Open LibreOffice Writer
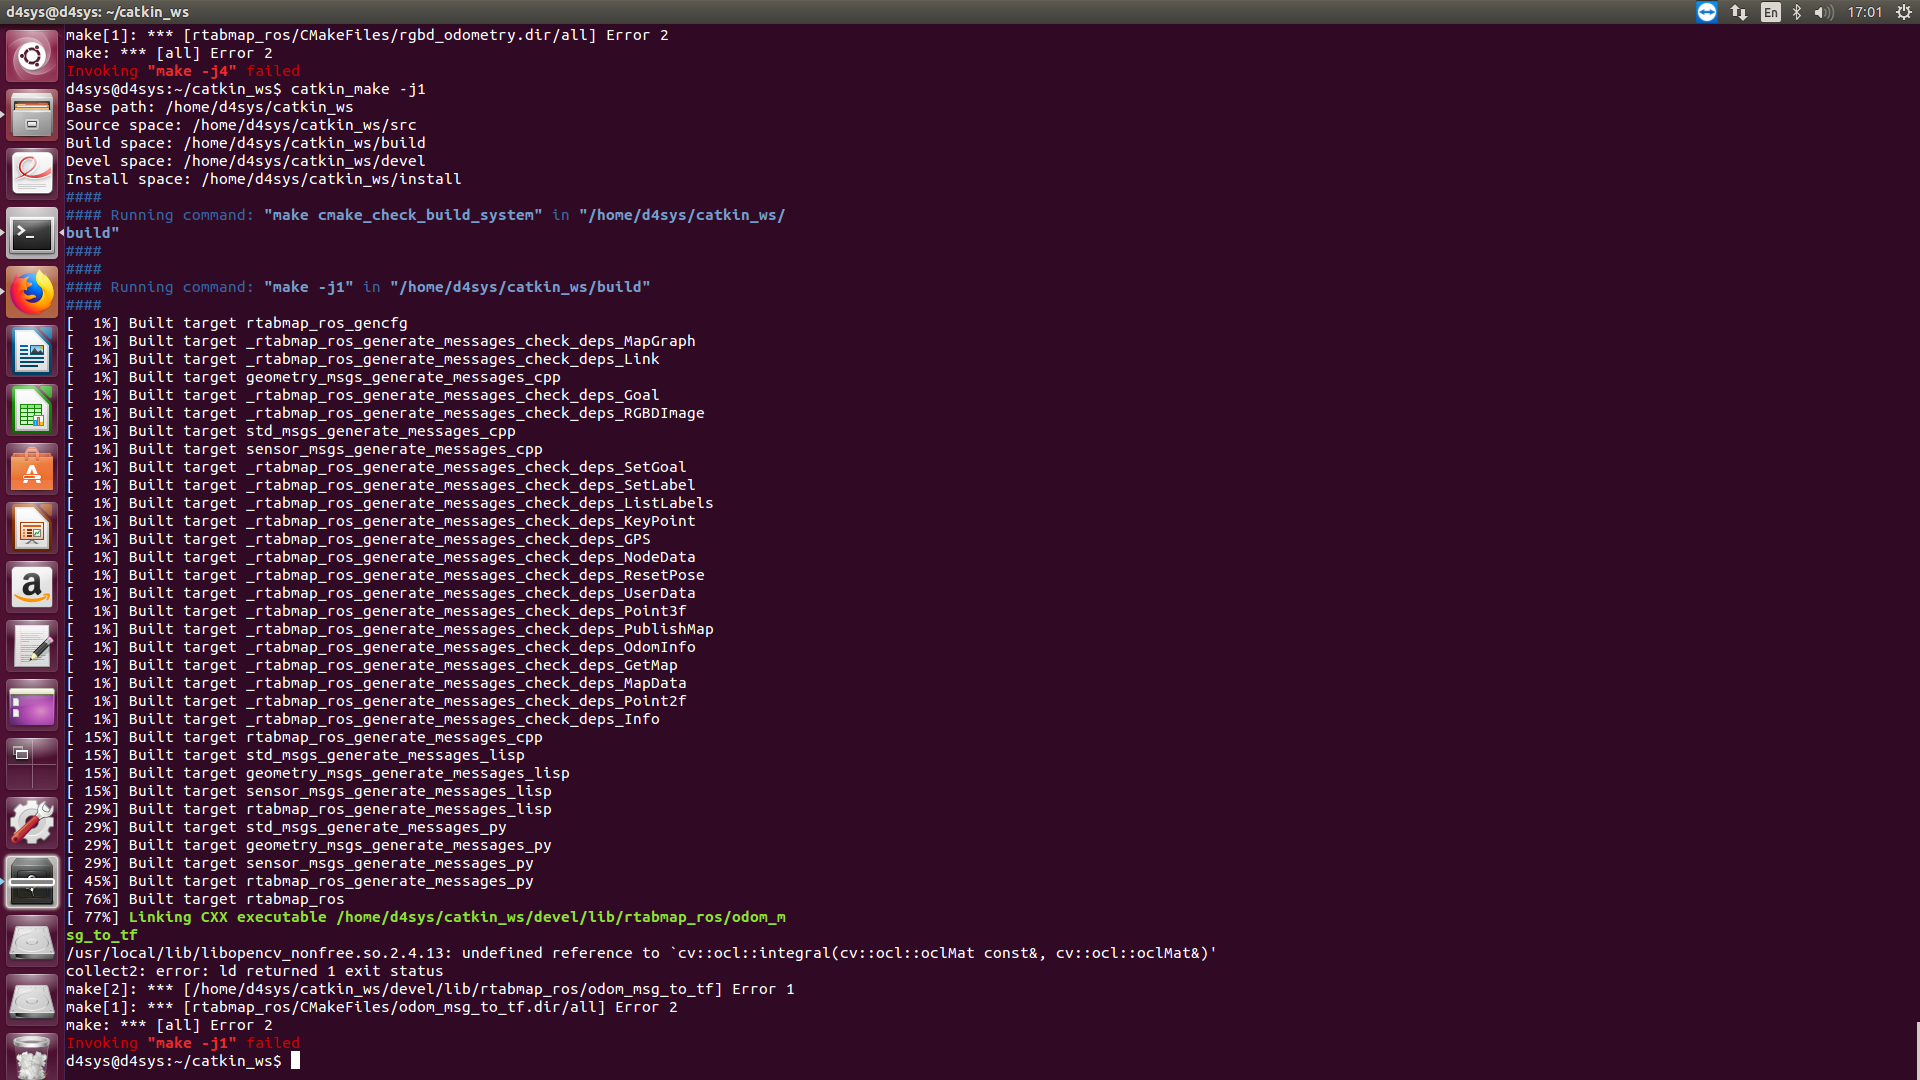This screenshot has height=1080, width=1920. point(32,351)
